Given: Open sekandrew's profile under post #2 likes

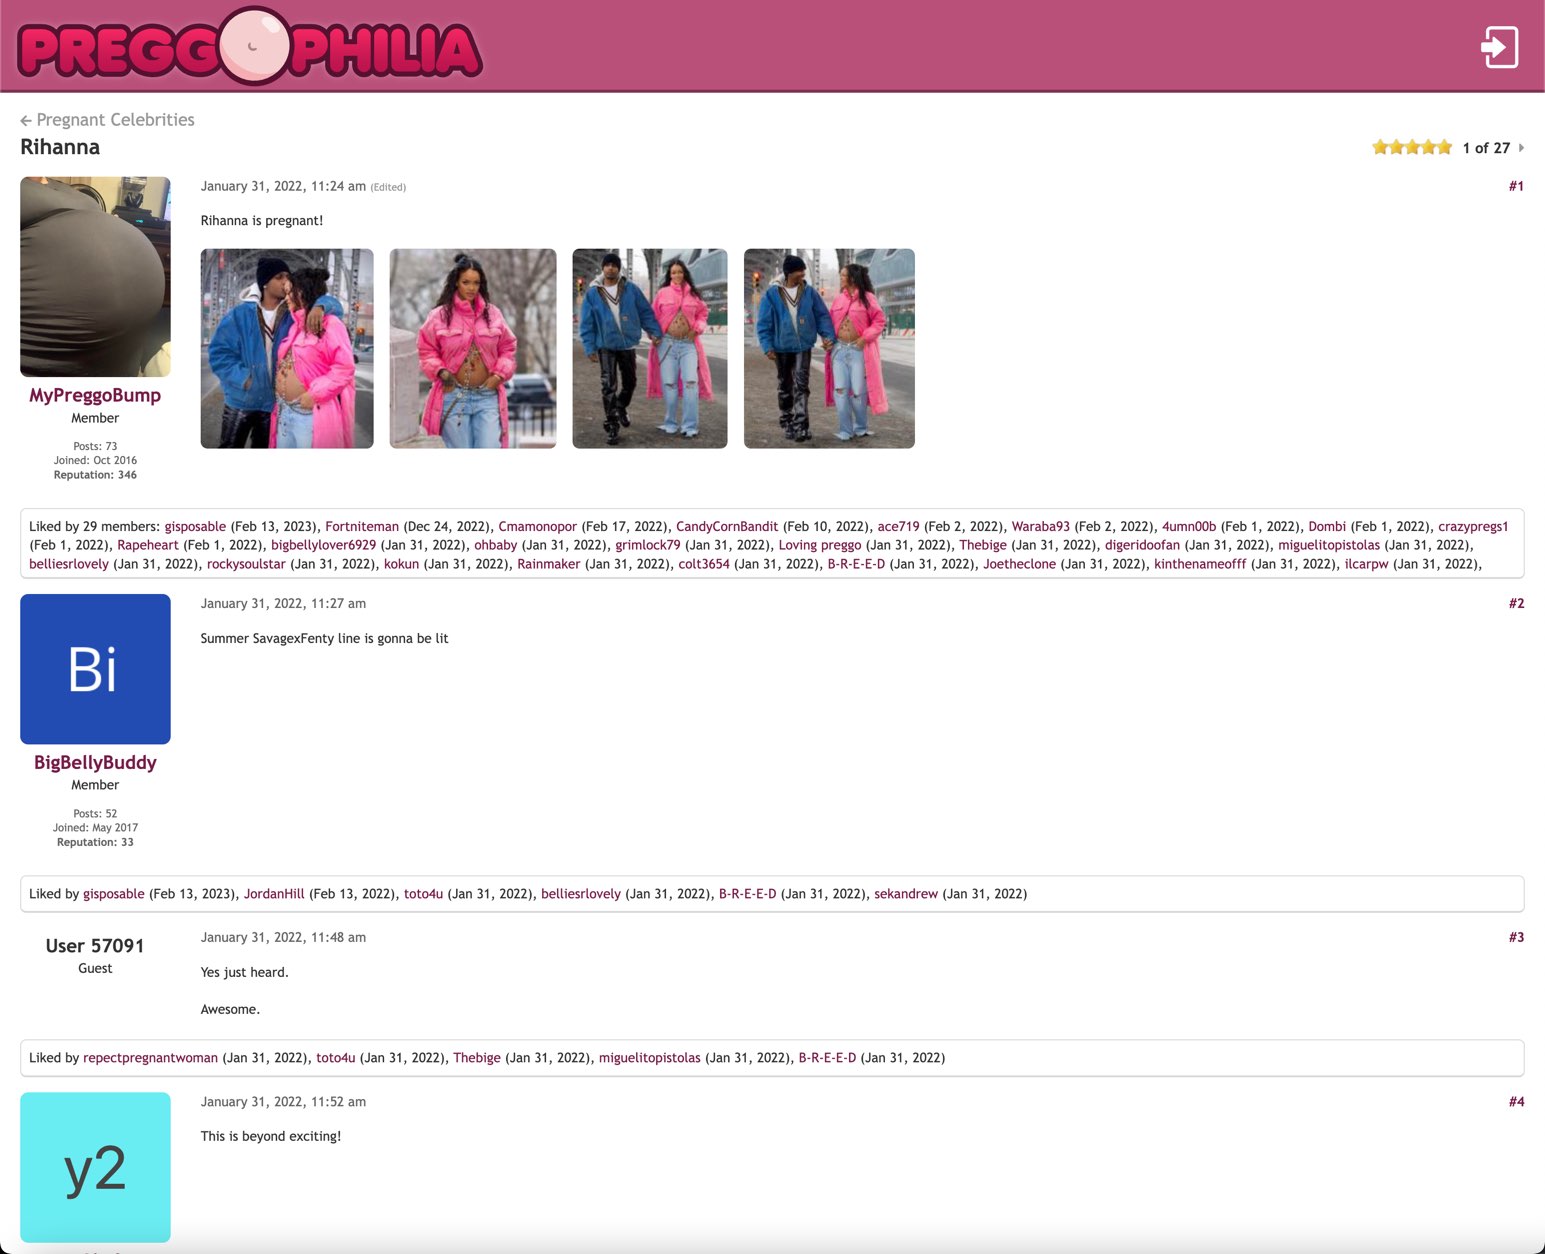Looking at the screenshot, I should (906, 894).
